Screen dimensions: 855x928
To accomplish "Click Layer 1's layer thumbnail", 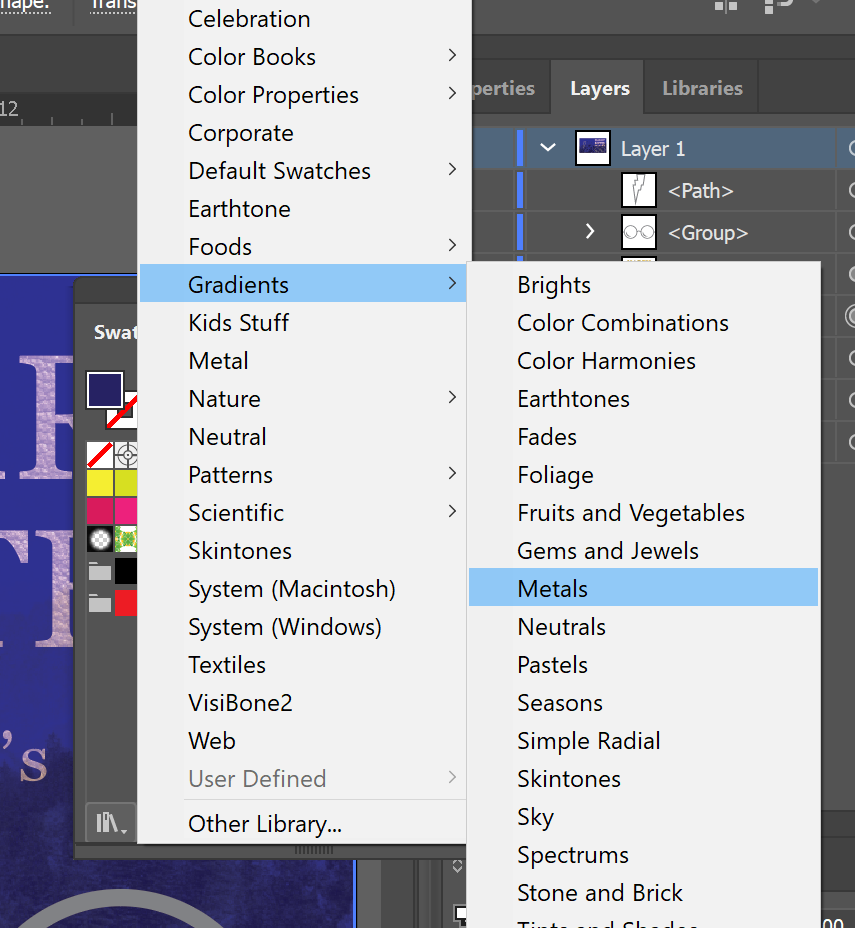I will [x=593, y=148].
